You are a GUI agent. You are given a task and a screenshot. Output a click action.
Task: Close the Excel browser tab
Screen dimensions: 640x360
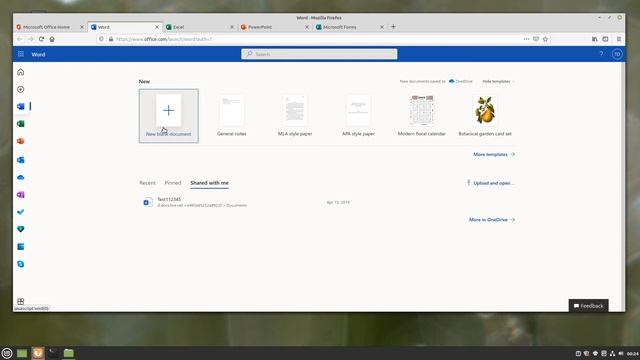[x=232, y=27]
